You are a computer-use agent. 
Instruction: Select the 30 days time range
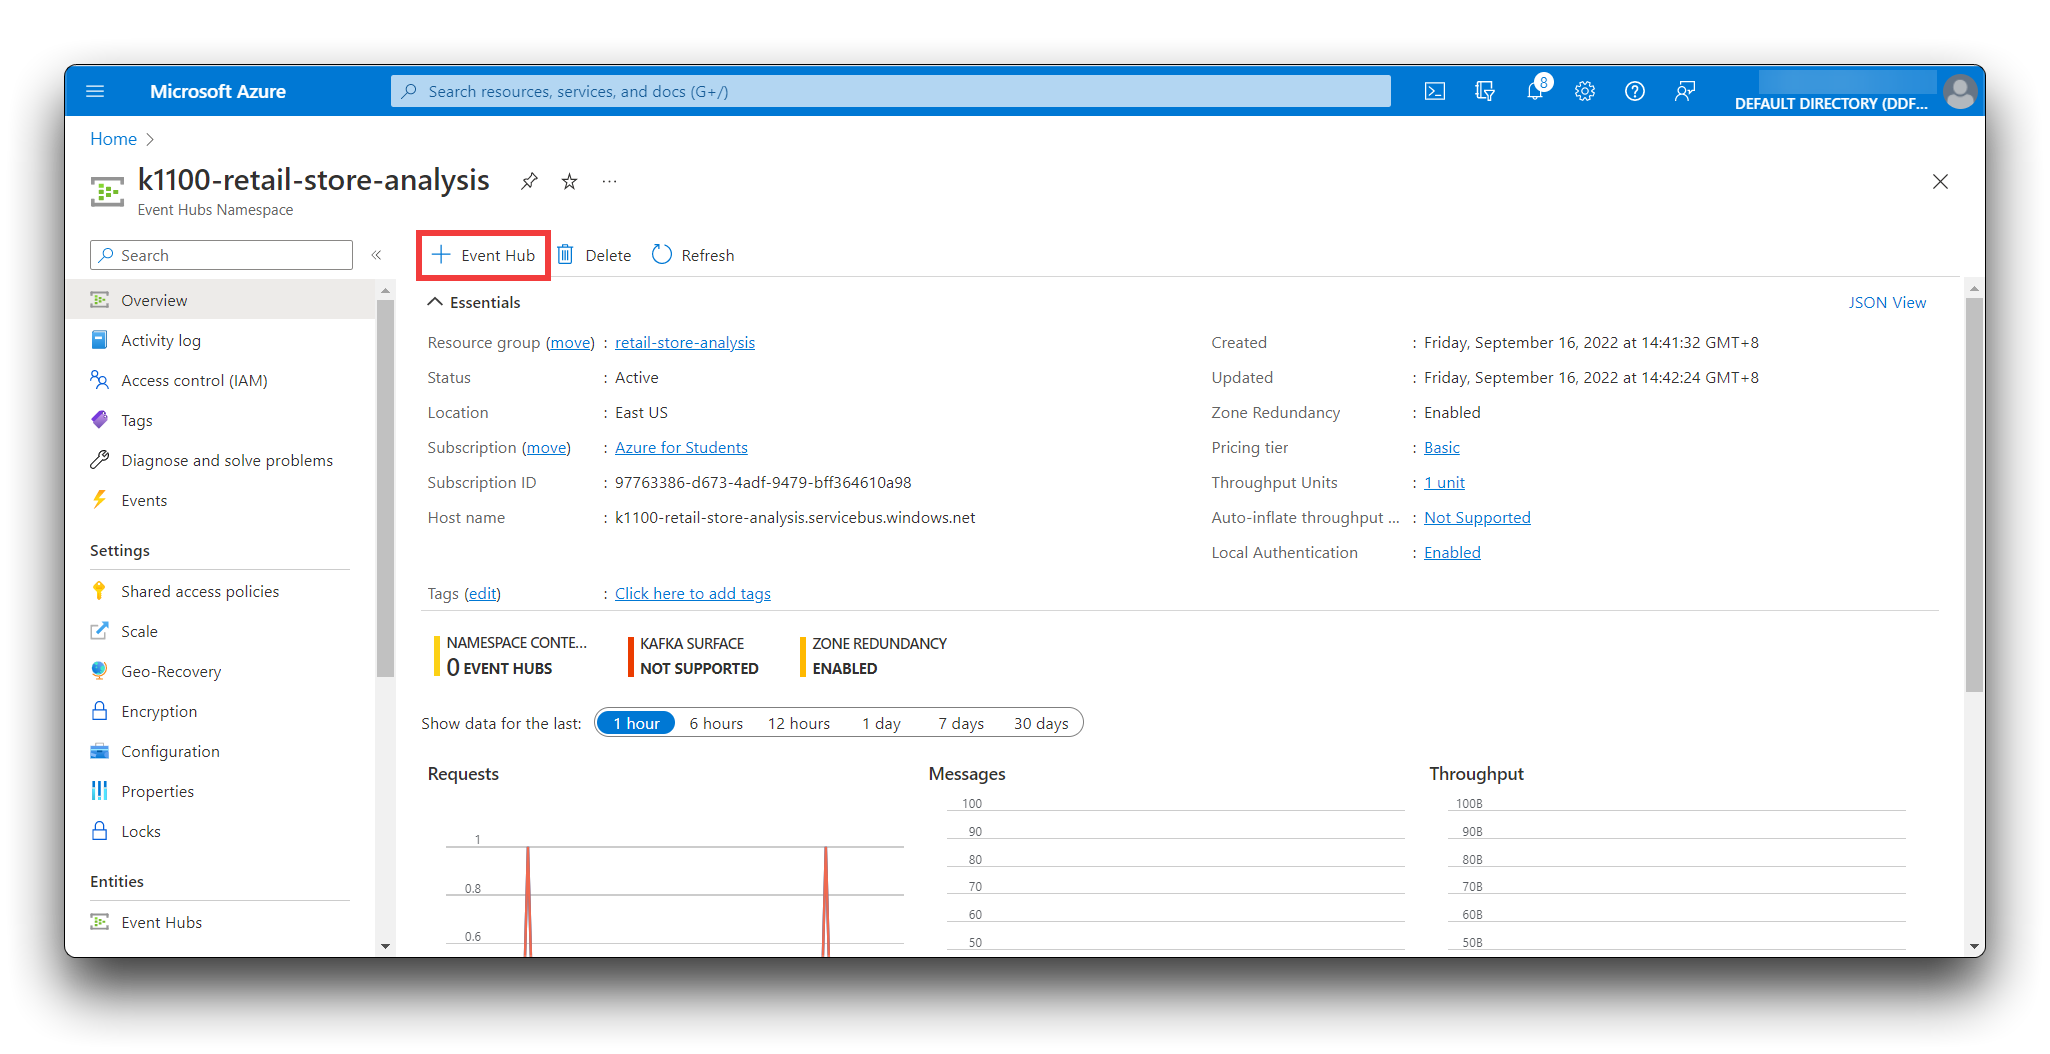click(x=1041, y=723)
